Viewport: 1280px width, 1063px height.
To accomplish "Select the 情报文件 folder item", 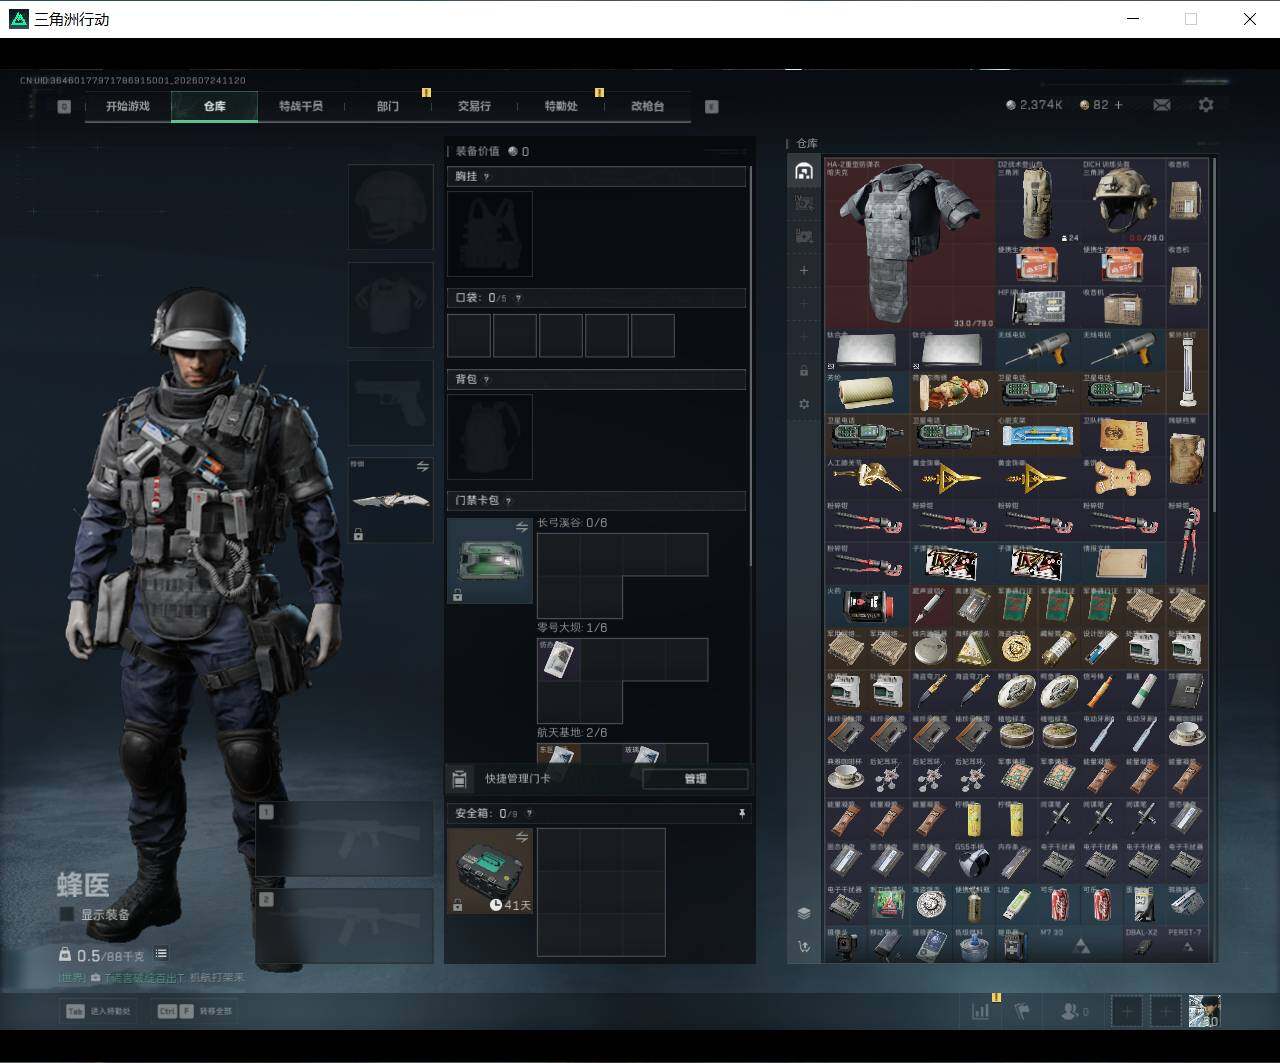I will point(1123,563).
